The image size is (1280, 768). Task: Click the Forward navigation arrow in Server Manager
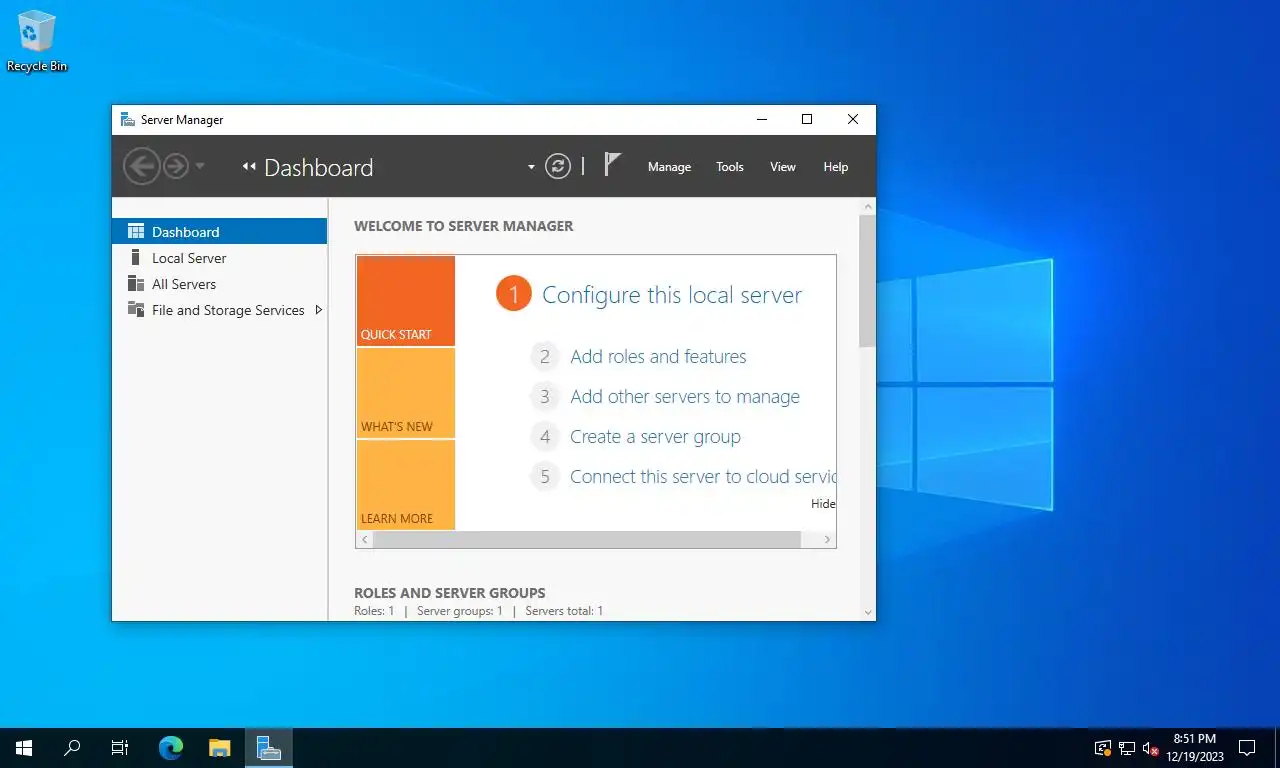click(x=176, y=166)
